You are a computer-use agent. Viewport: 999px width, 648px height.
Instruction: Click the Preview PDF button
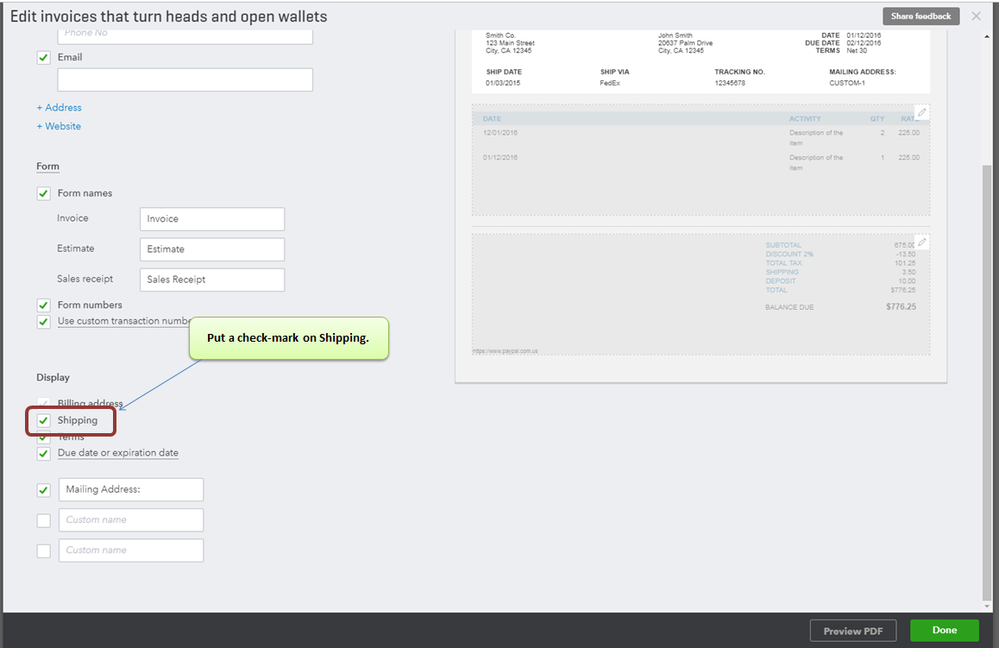point(852,630)
